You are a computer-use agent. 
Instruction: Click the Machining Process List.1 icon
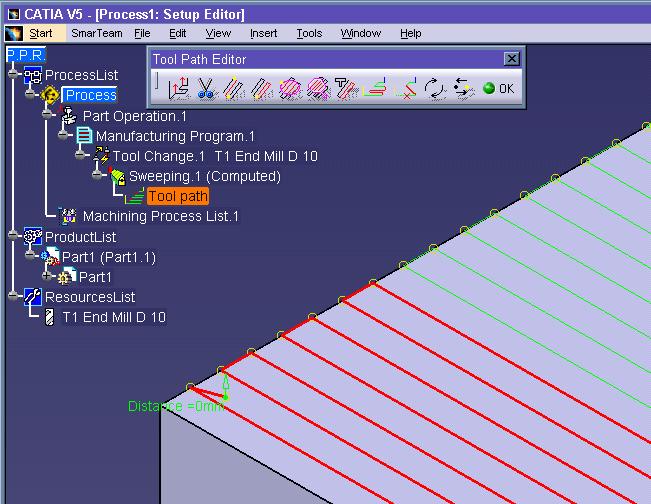point(68,216)
